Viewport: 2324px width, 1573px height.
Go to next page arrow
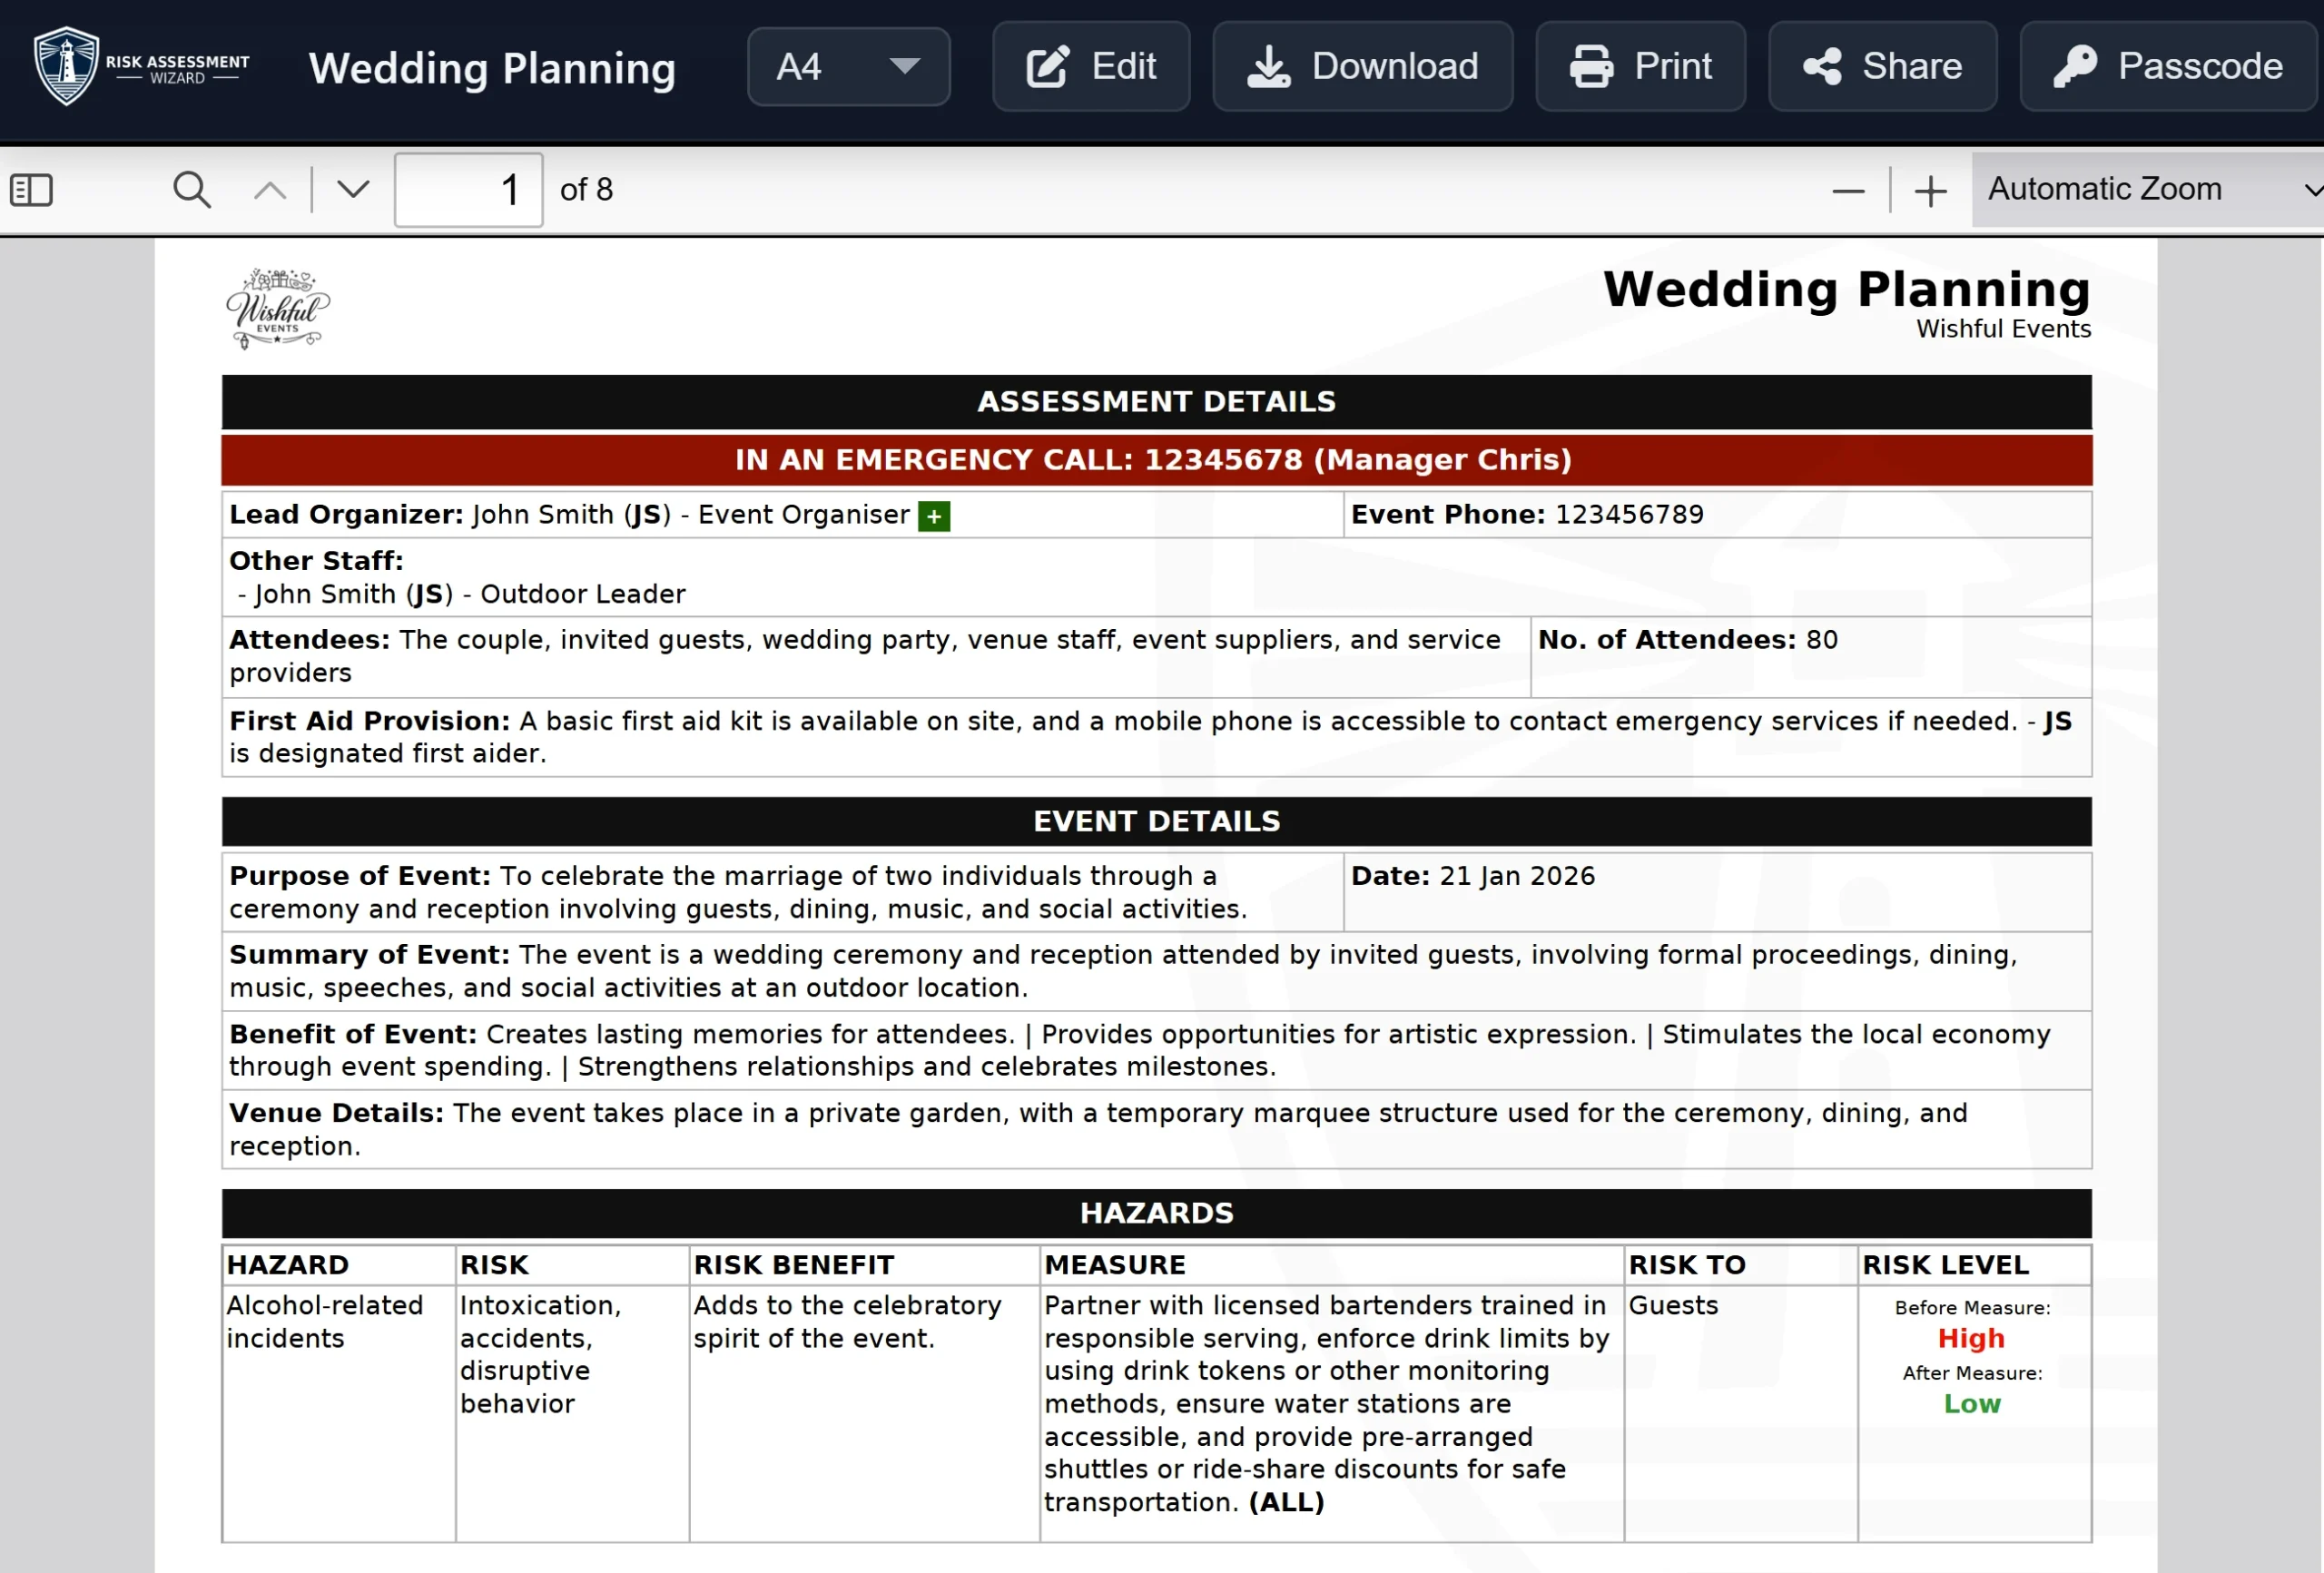coord(353,190)
